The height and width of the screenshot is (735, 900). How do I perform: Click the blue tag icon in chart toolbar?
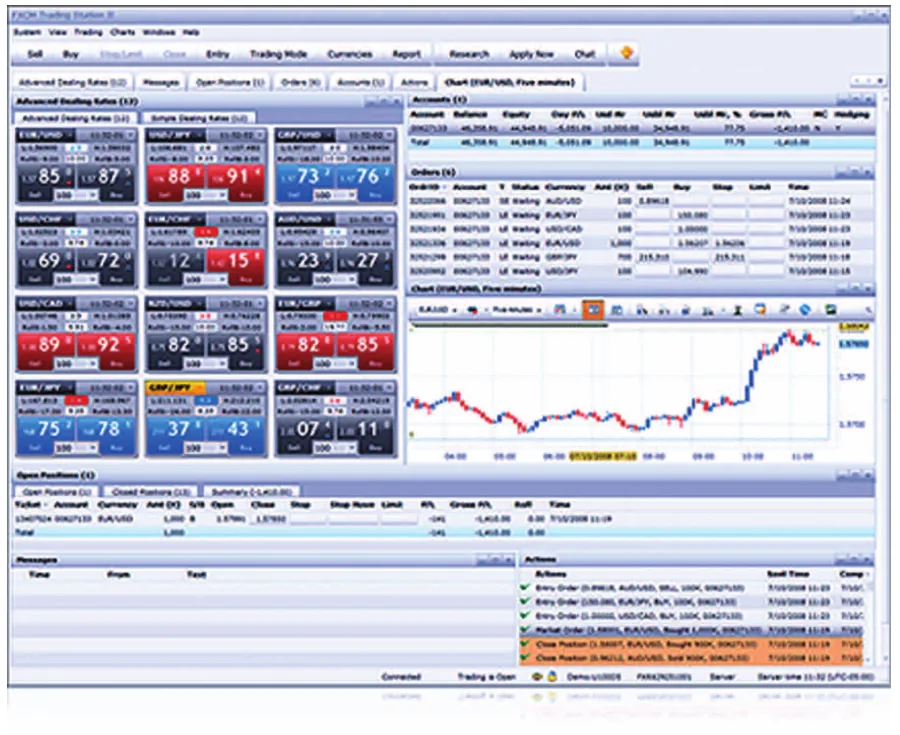point(805,310)
